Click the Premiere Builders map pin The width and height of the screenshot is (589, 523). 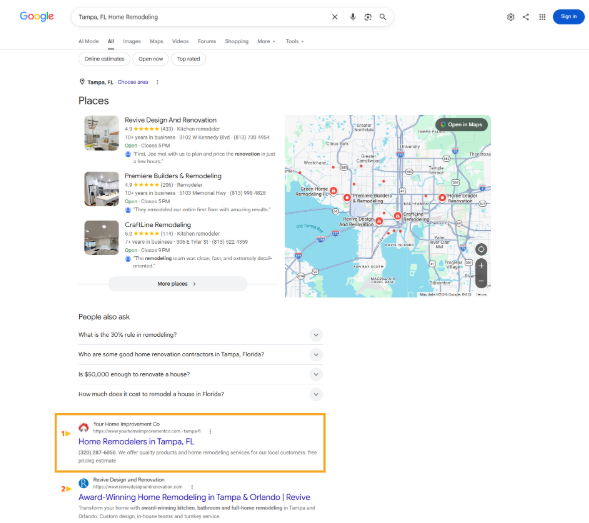tap(347, 197)
